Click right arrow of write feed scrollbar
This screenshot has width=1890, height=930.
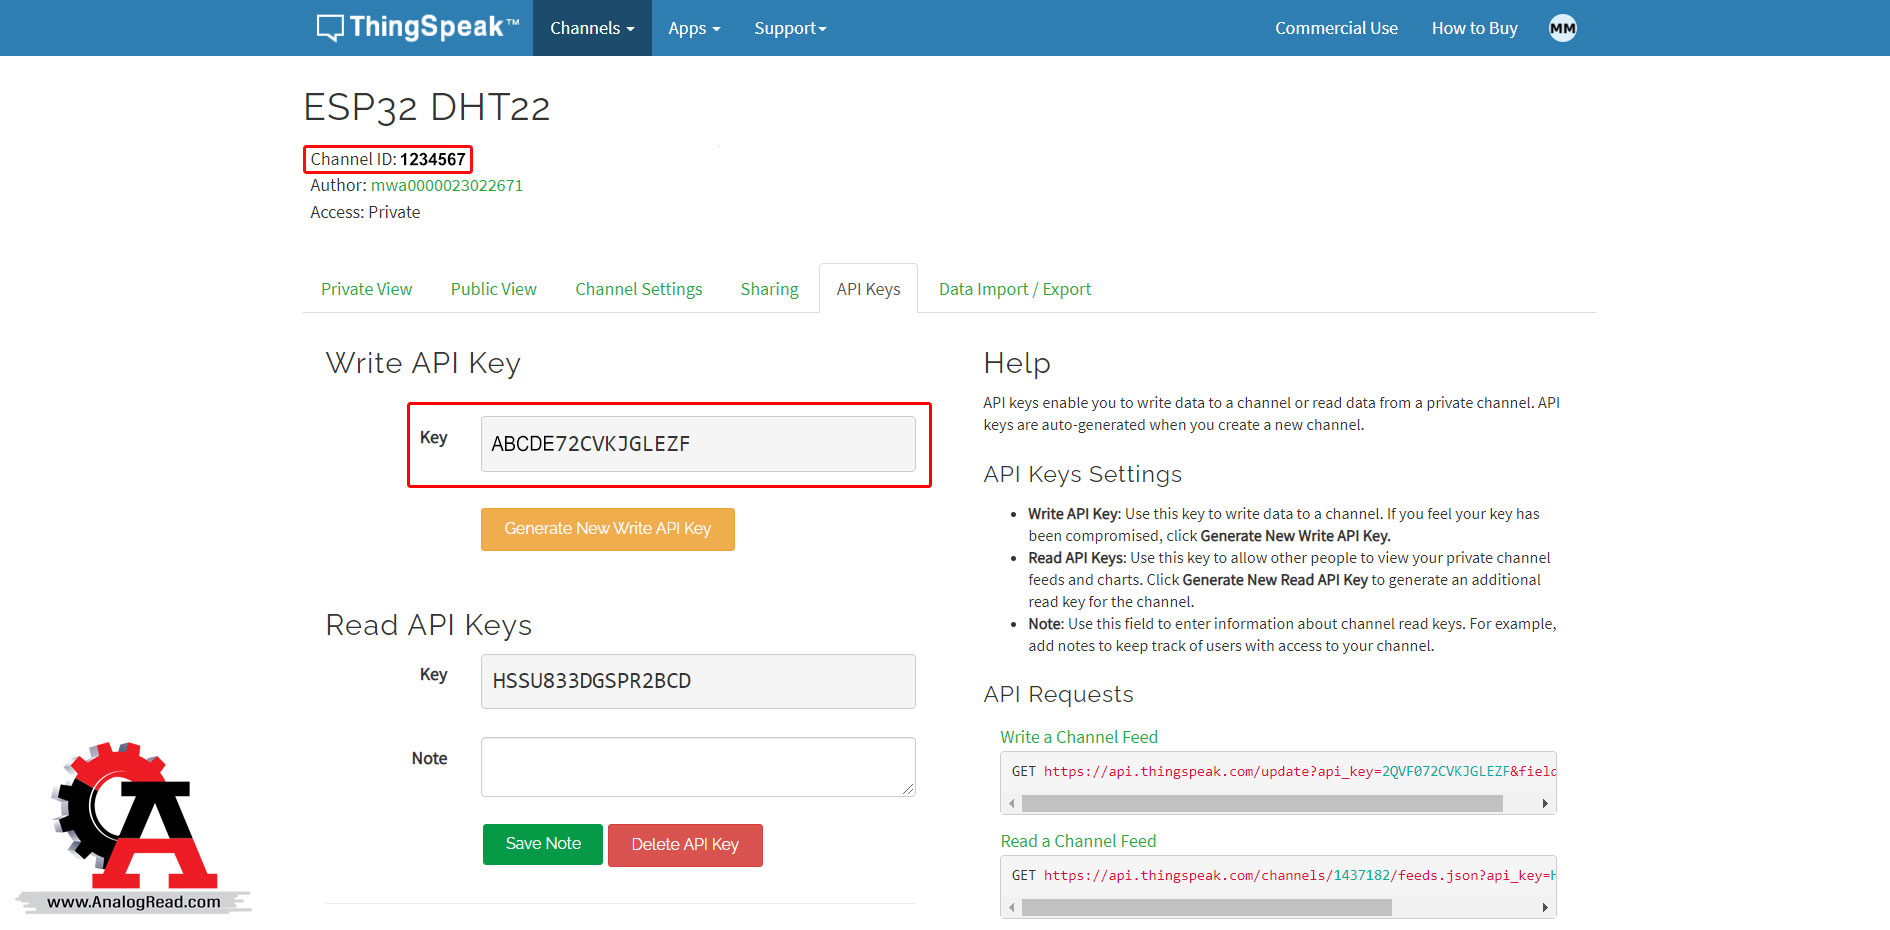(x=1545, y=803)
